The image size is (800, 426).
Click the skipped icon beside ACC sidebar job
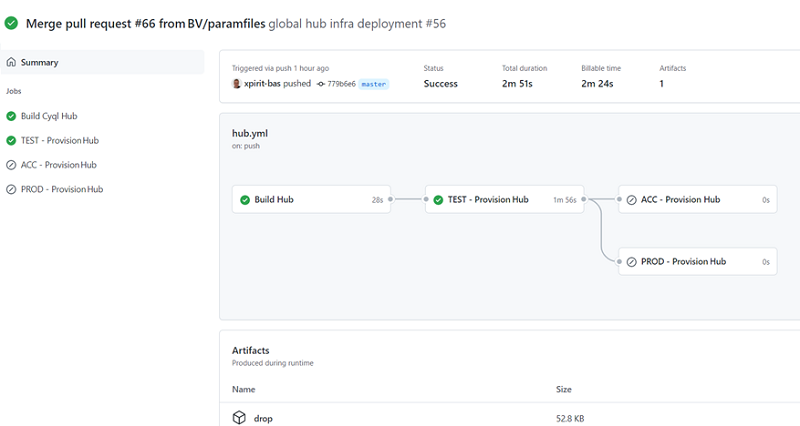coord(11,165)
